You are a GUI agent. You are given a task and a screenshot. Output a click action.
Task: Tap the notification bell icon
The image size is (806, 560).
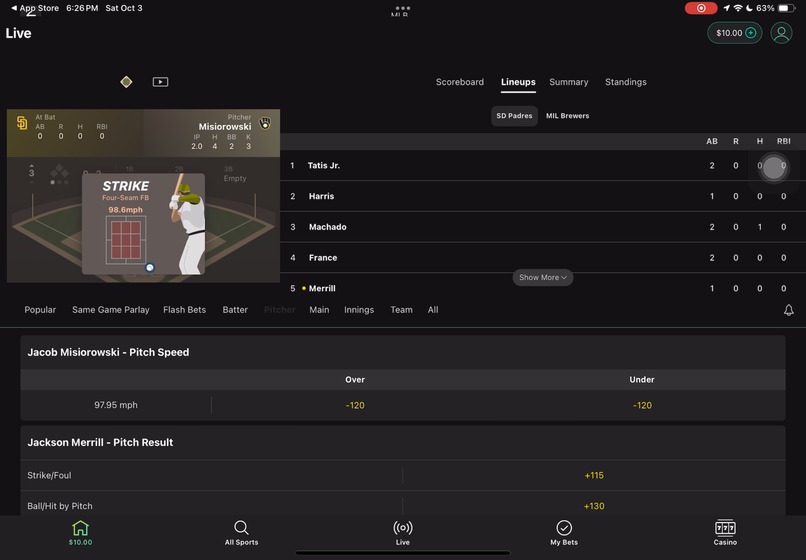789,310
